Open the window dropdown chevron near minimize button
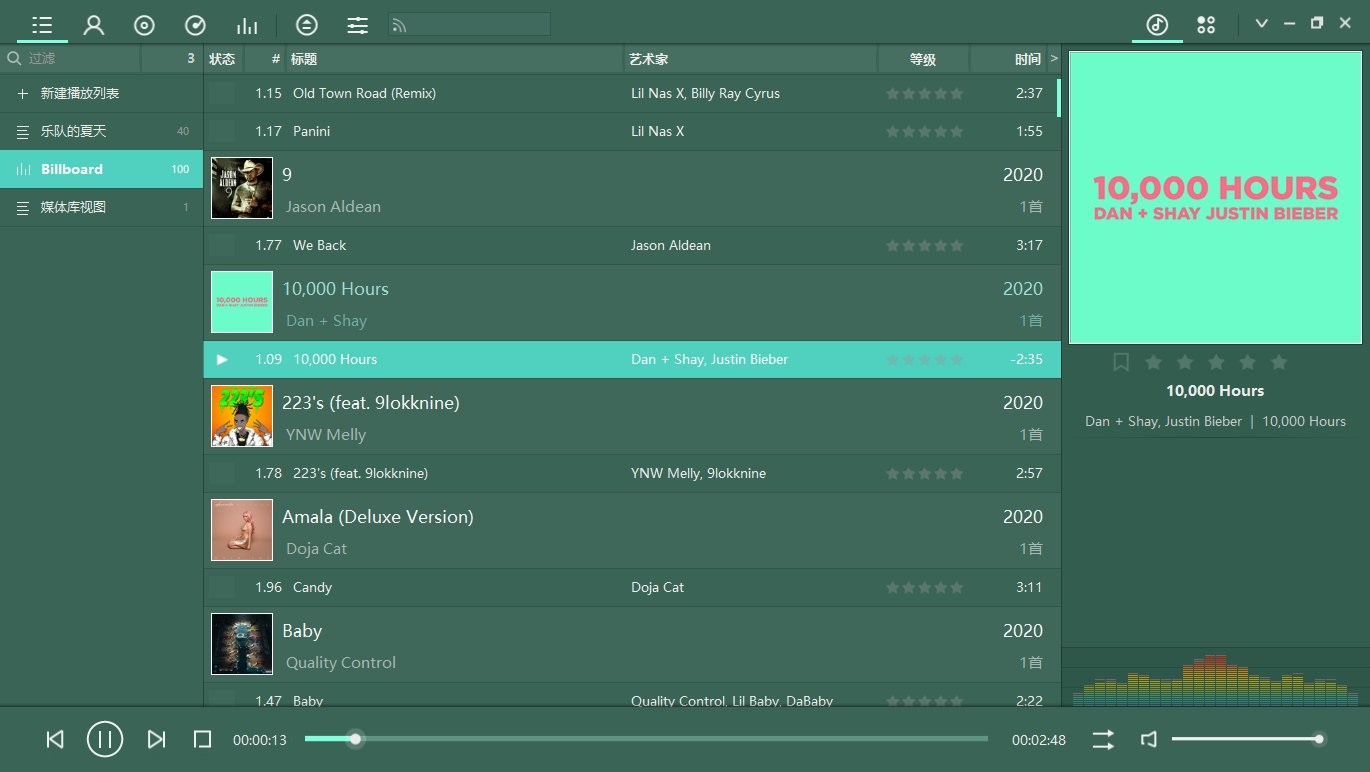 pyautogui.click(x=1261, y=22)
